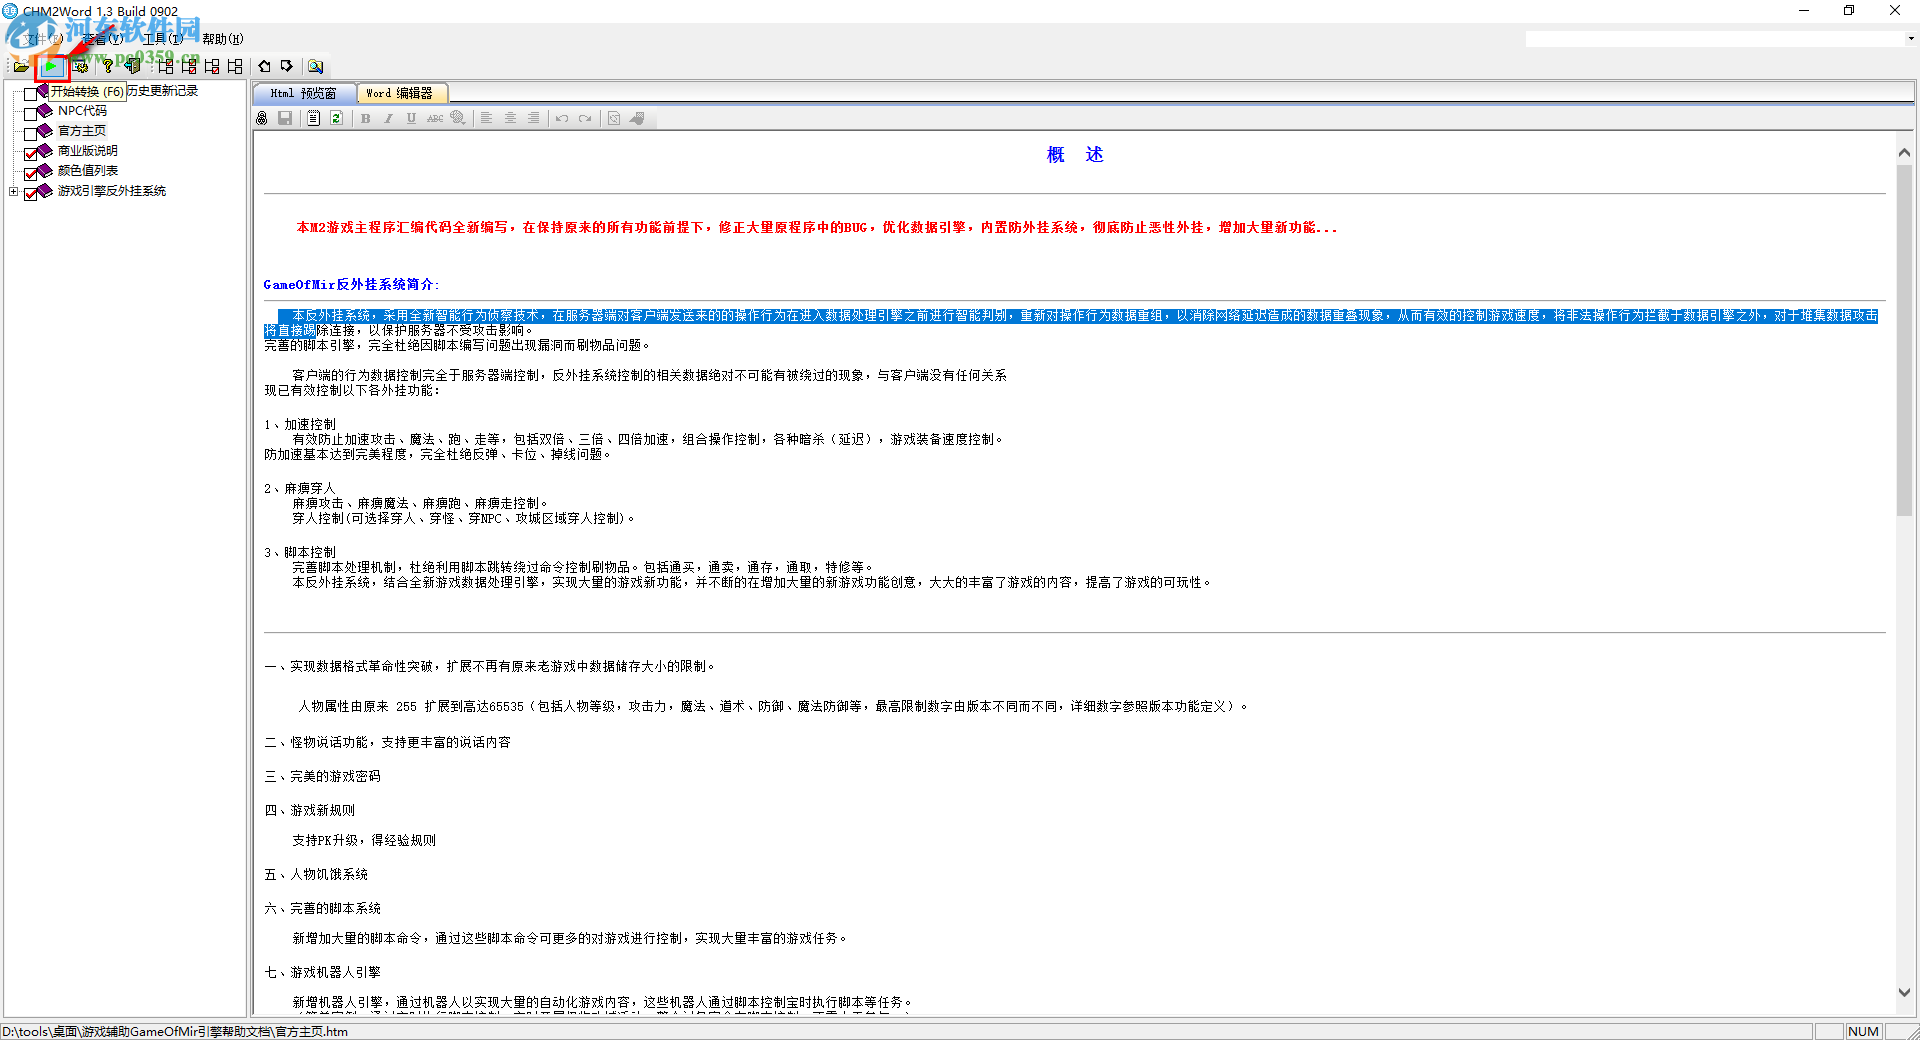Open a CHM file with the folder icon
Screen dimensions: 1920x1040
pos(20,66)
